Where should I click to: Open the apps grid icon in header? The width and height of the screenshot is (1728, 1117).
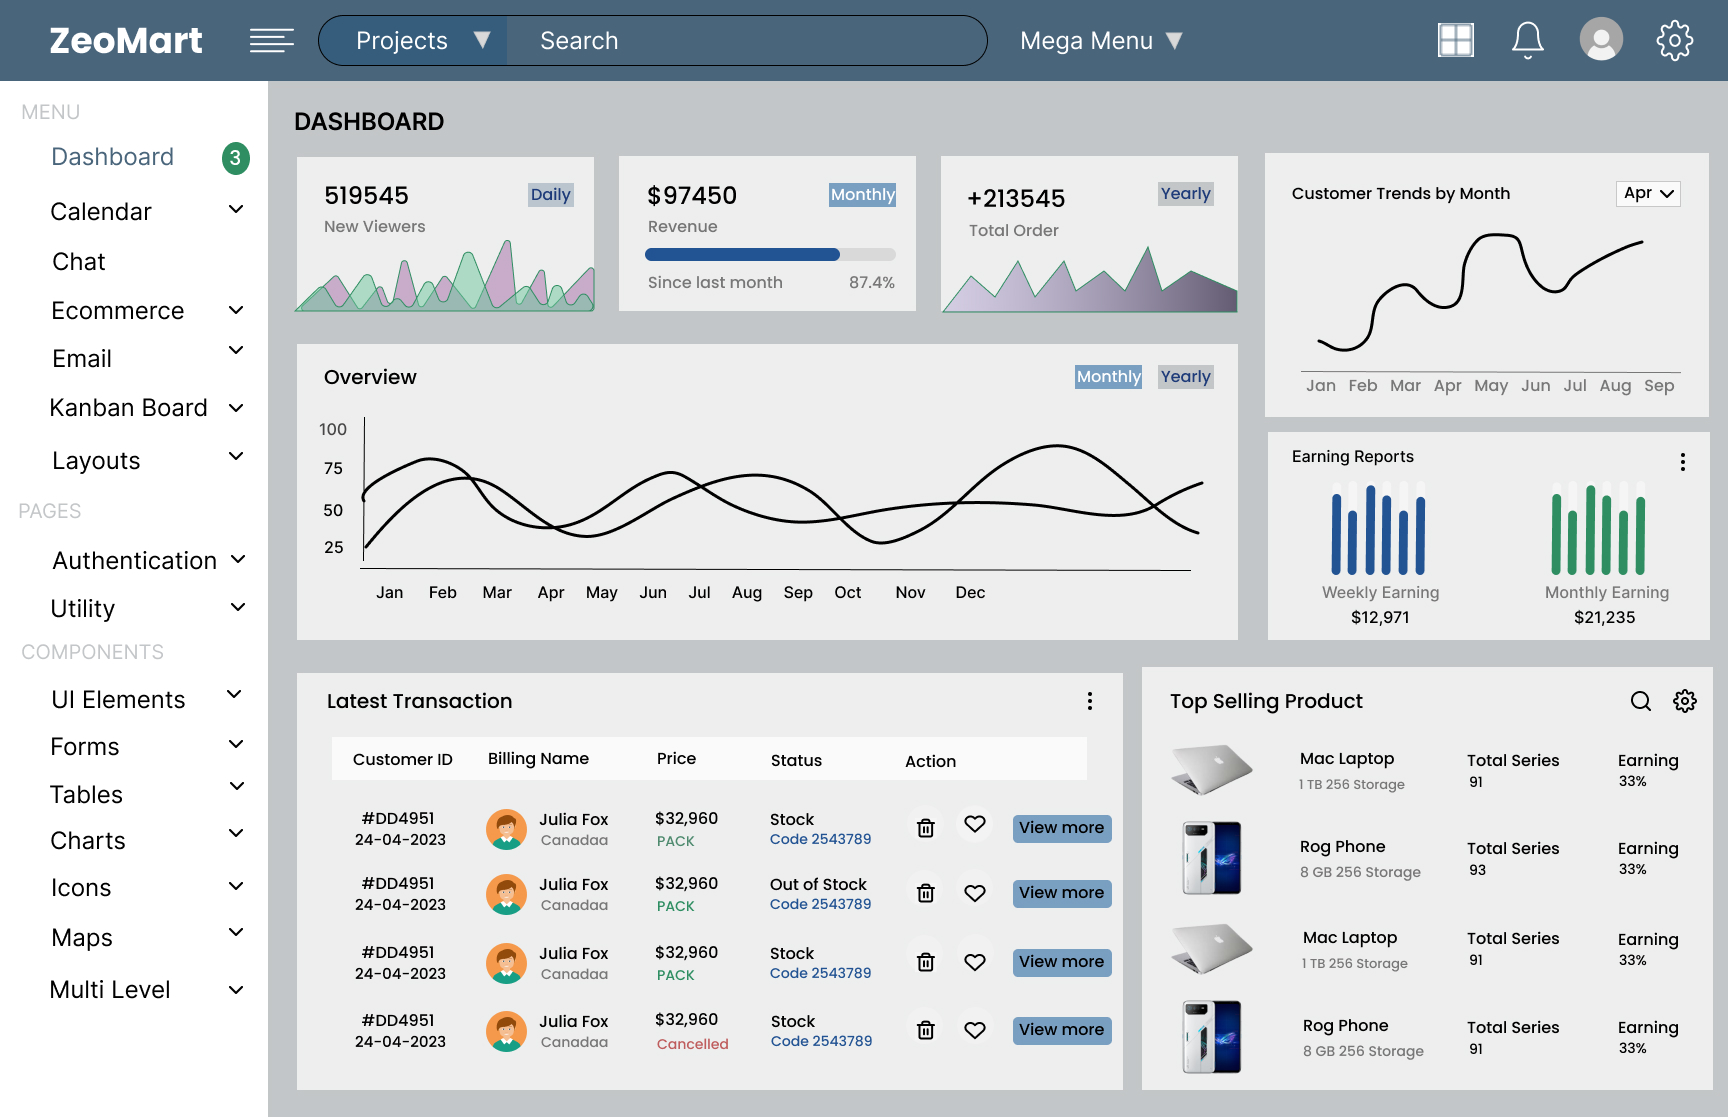[x=1455, y=40]
